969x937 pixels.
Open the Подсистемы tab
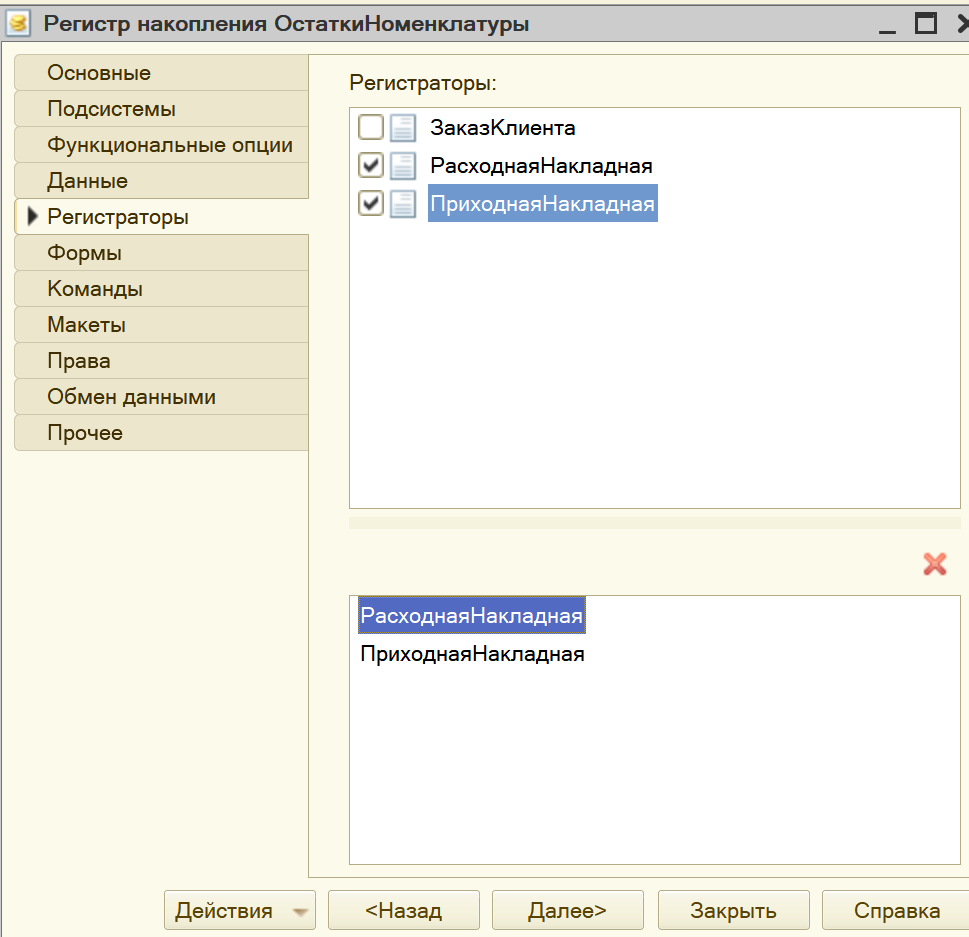pos(161,109)
